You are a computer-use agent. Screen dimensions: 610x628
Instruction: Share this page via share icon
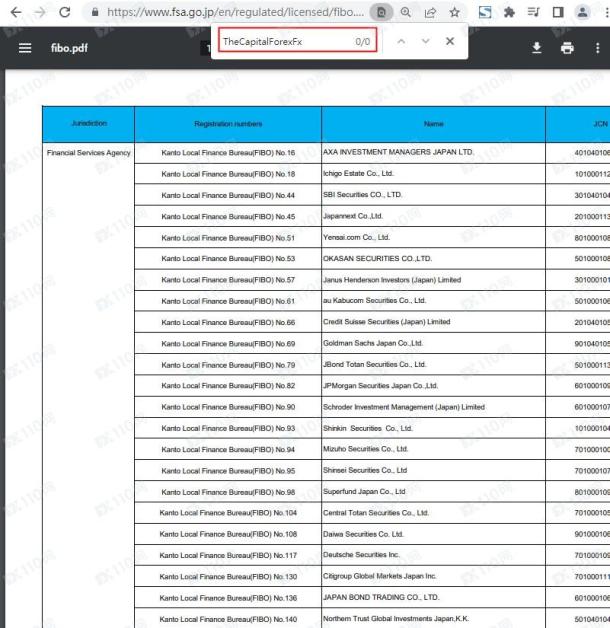(430, 12)
